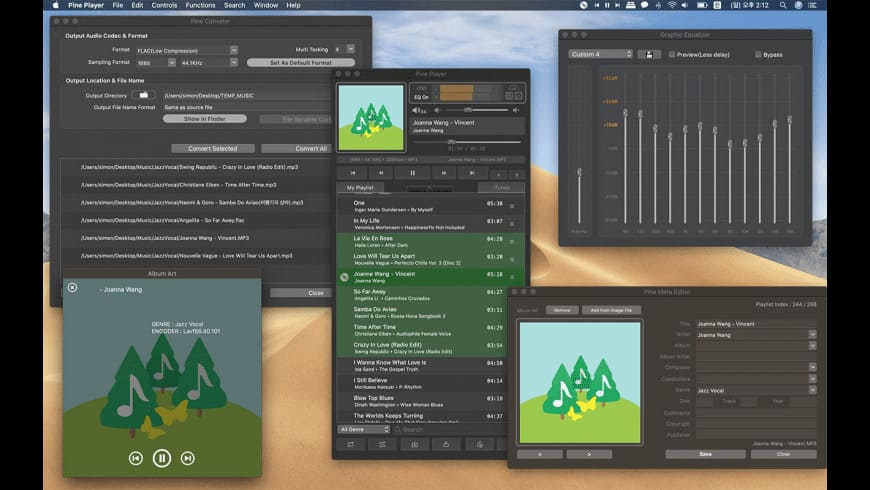
Task: Pause playback in Pine Player transport bar
Action: pyautogui.click(x=412, y=173)
